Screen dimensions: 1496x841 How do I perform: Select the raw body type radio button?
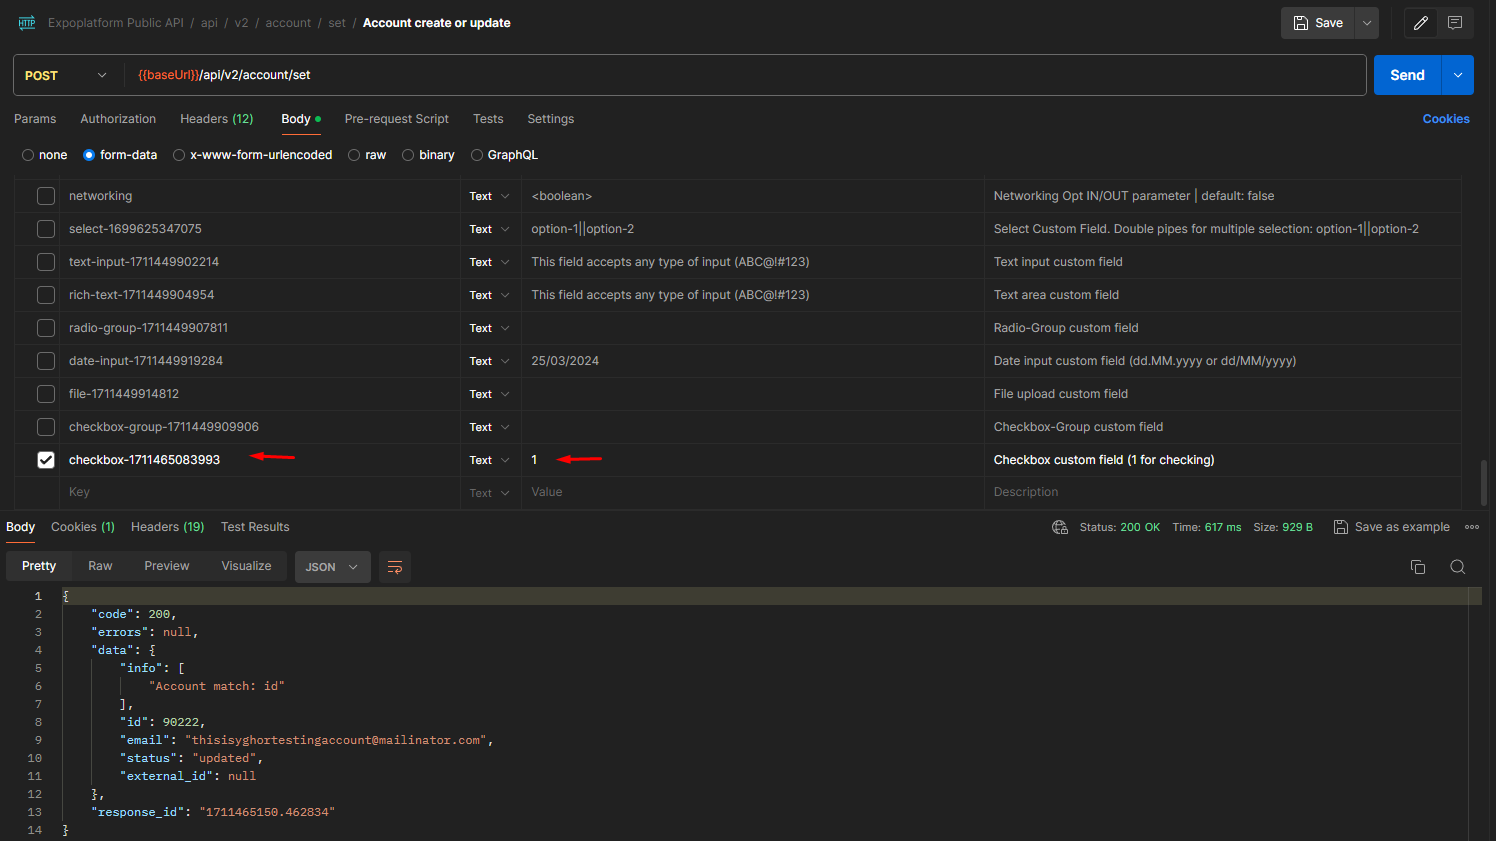(x=354, y=154)
